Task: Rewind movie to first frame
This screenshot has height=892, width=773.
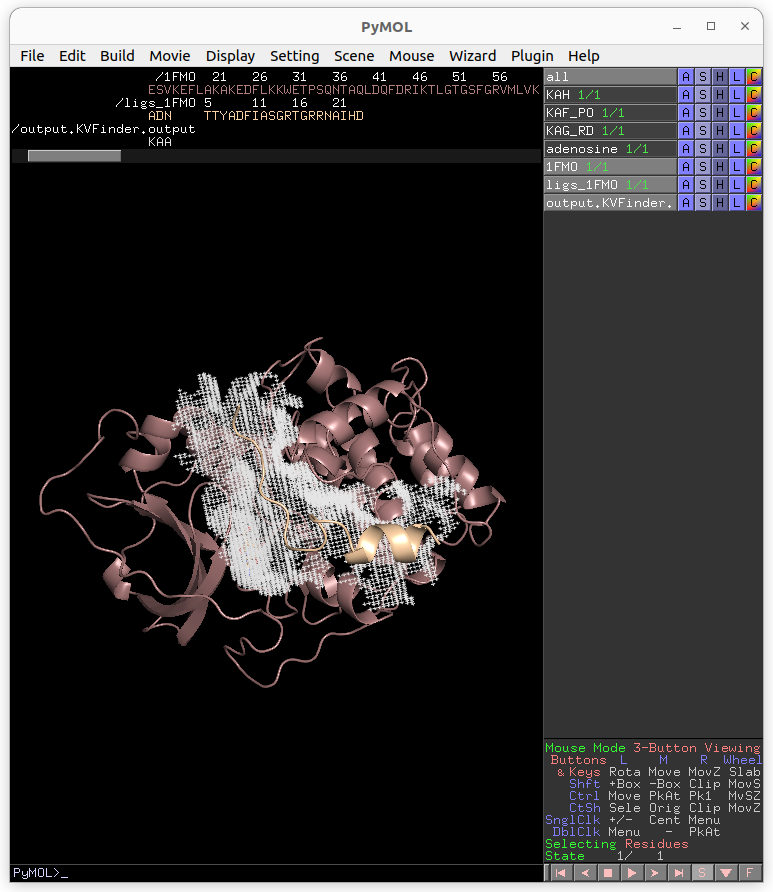Action: click(560, 873)
